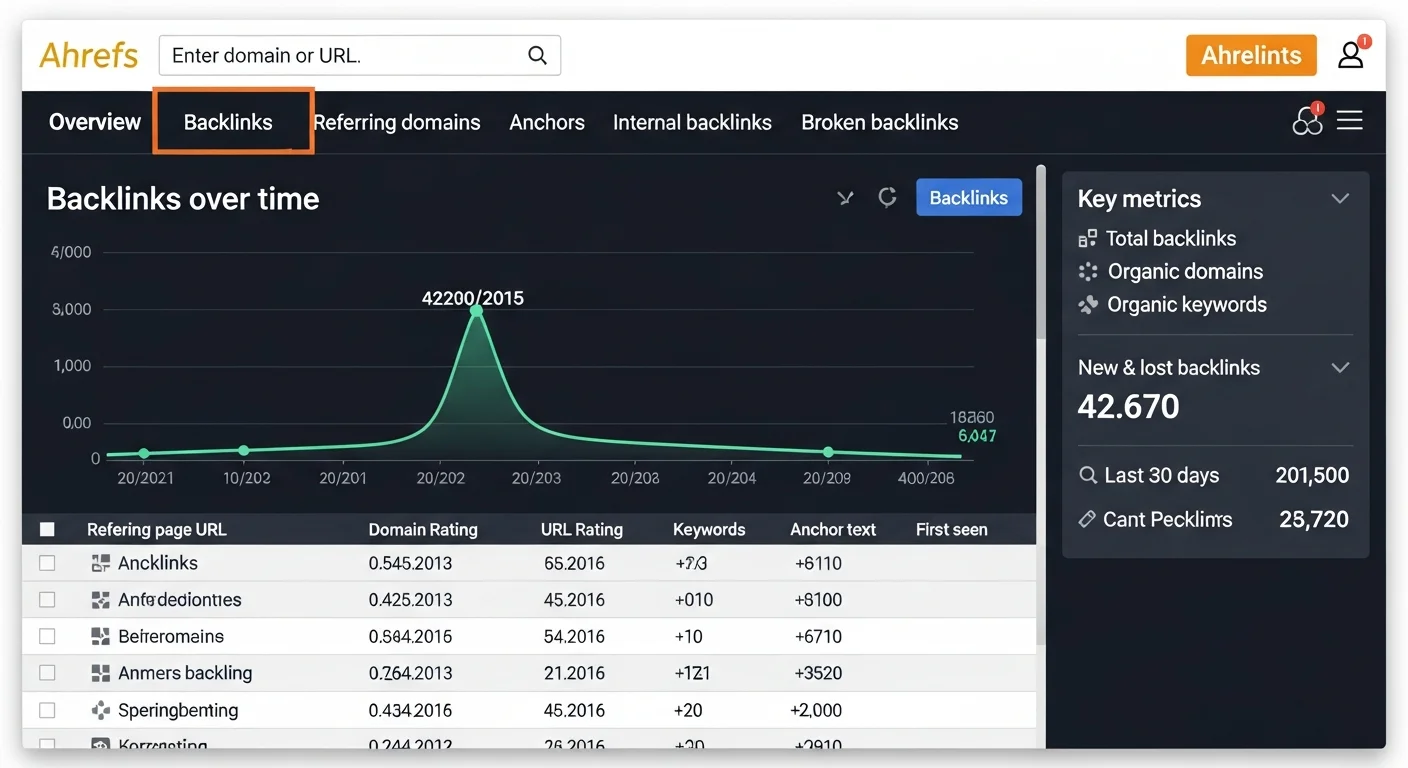Open the hamburger menu

1349,120
